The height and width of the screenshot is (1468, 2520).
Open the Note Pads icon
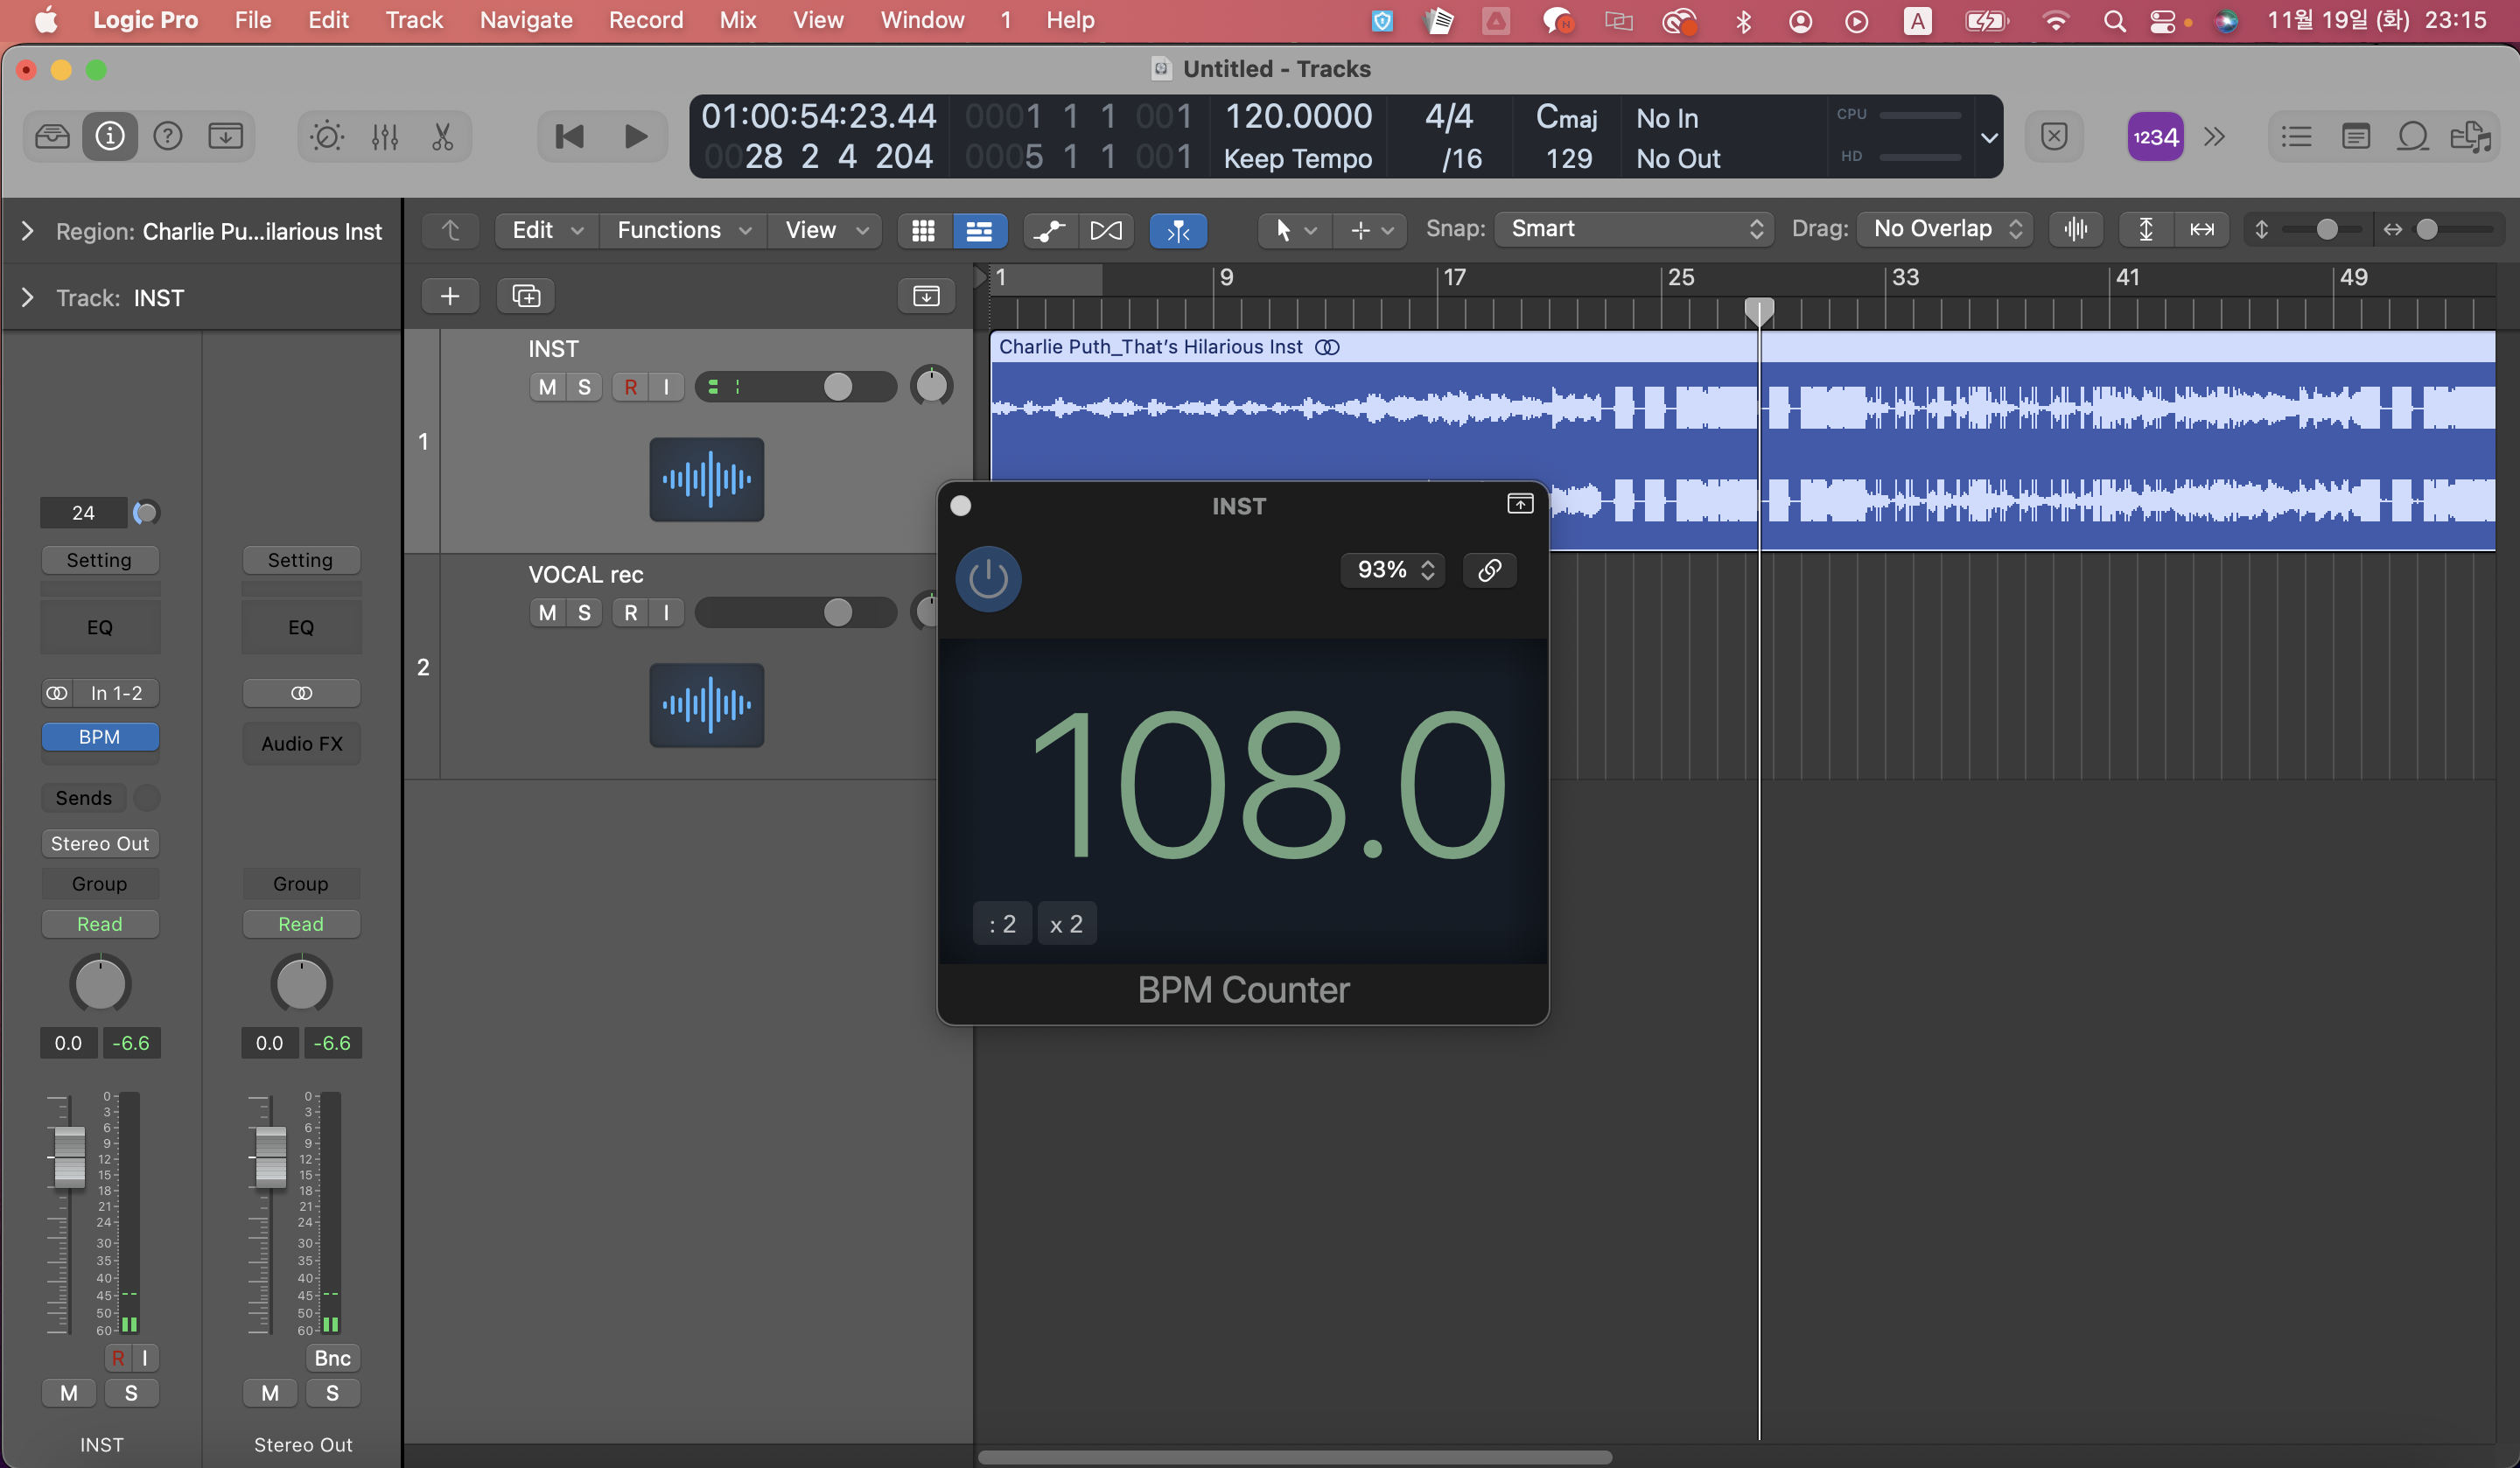pyautogui.click(x=2355, y=136)
